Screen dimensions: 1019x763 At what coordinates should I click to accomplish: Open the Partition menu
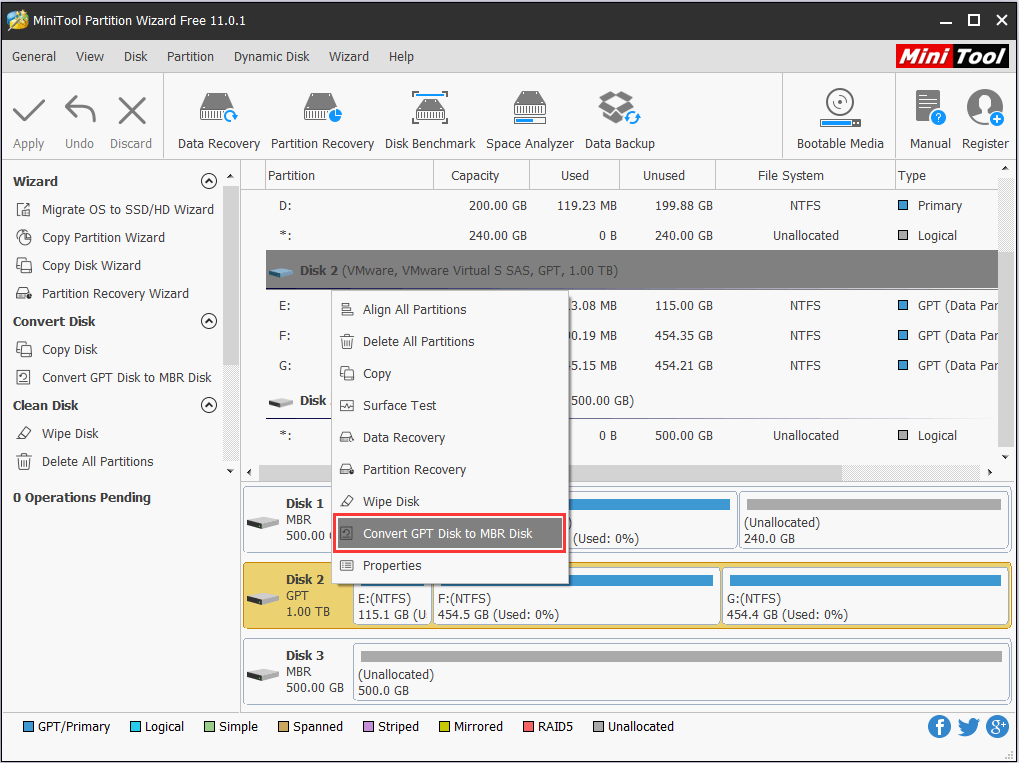coord(190,57)
